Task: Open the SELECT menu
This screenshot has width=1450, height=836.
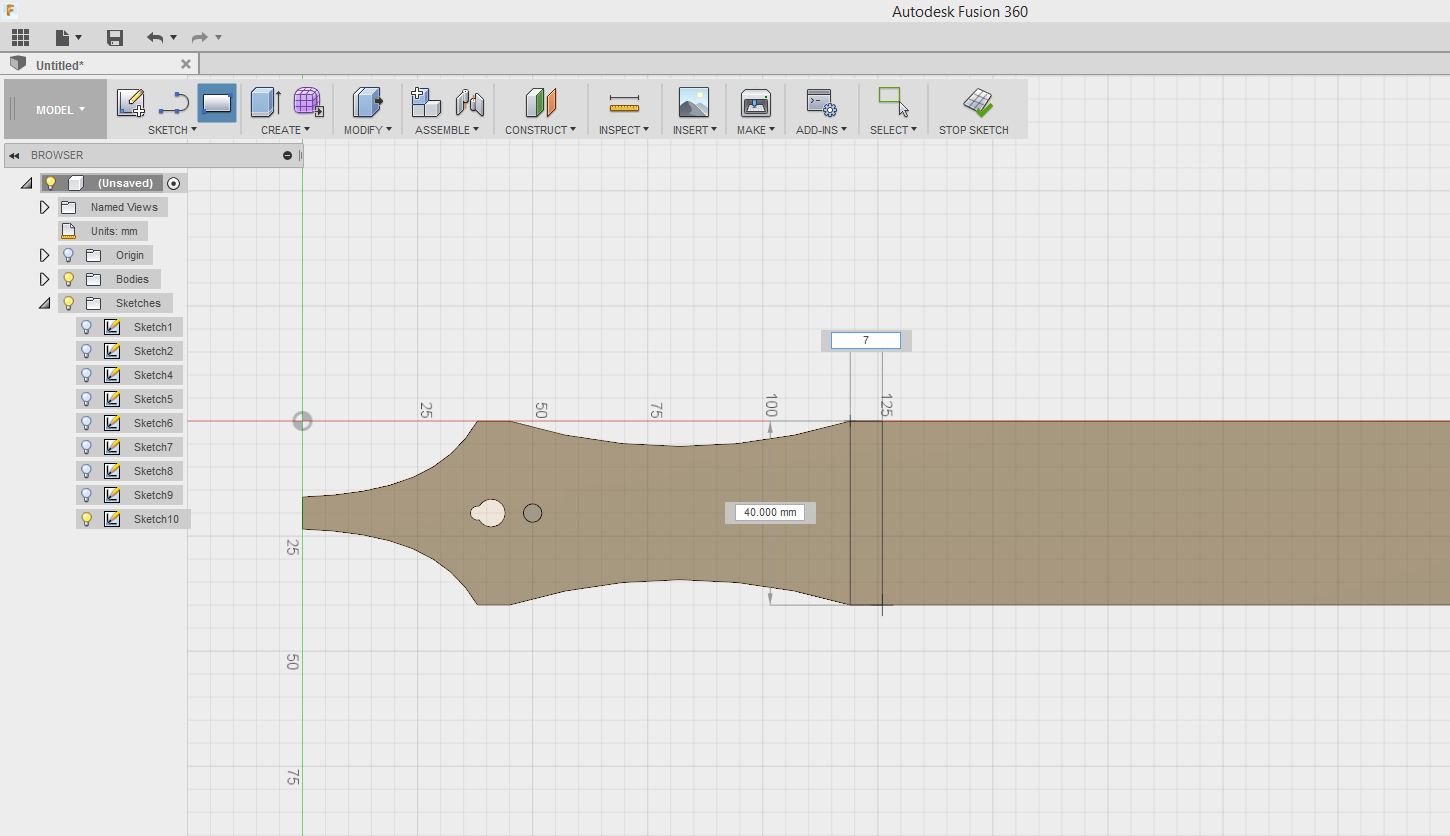Action: [x=893, y=130]
